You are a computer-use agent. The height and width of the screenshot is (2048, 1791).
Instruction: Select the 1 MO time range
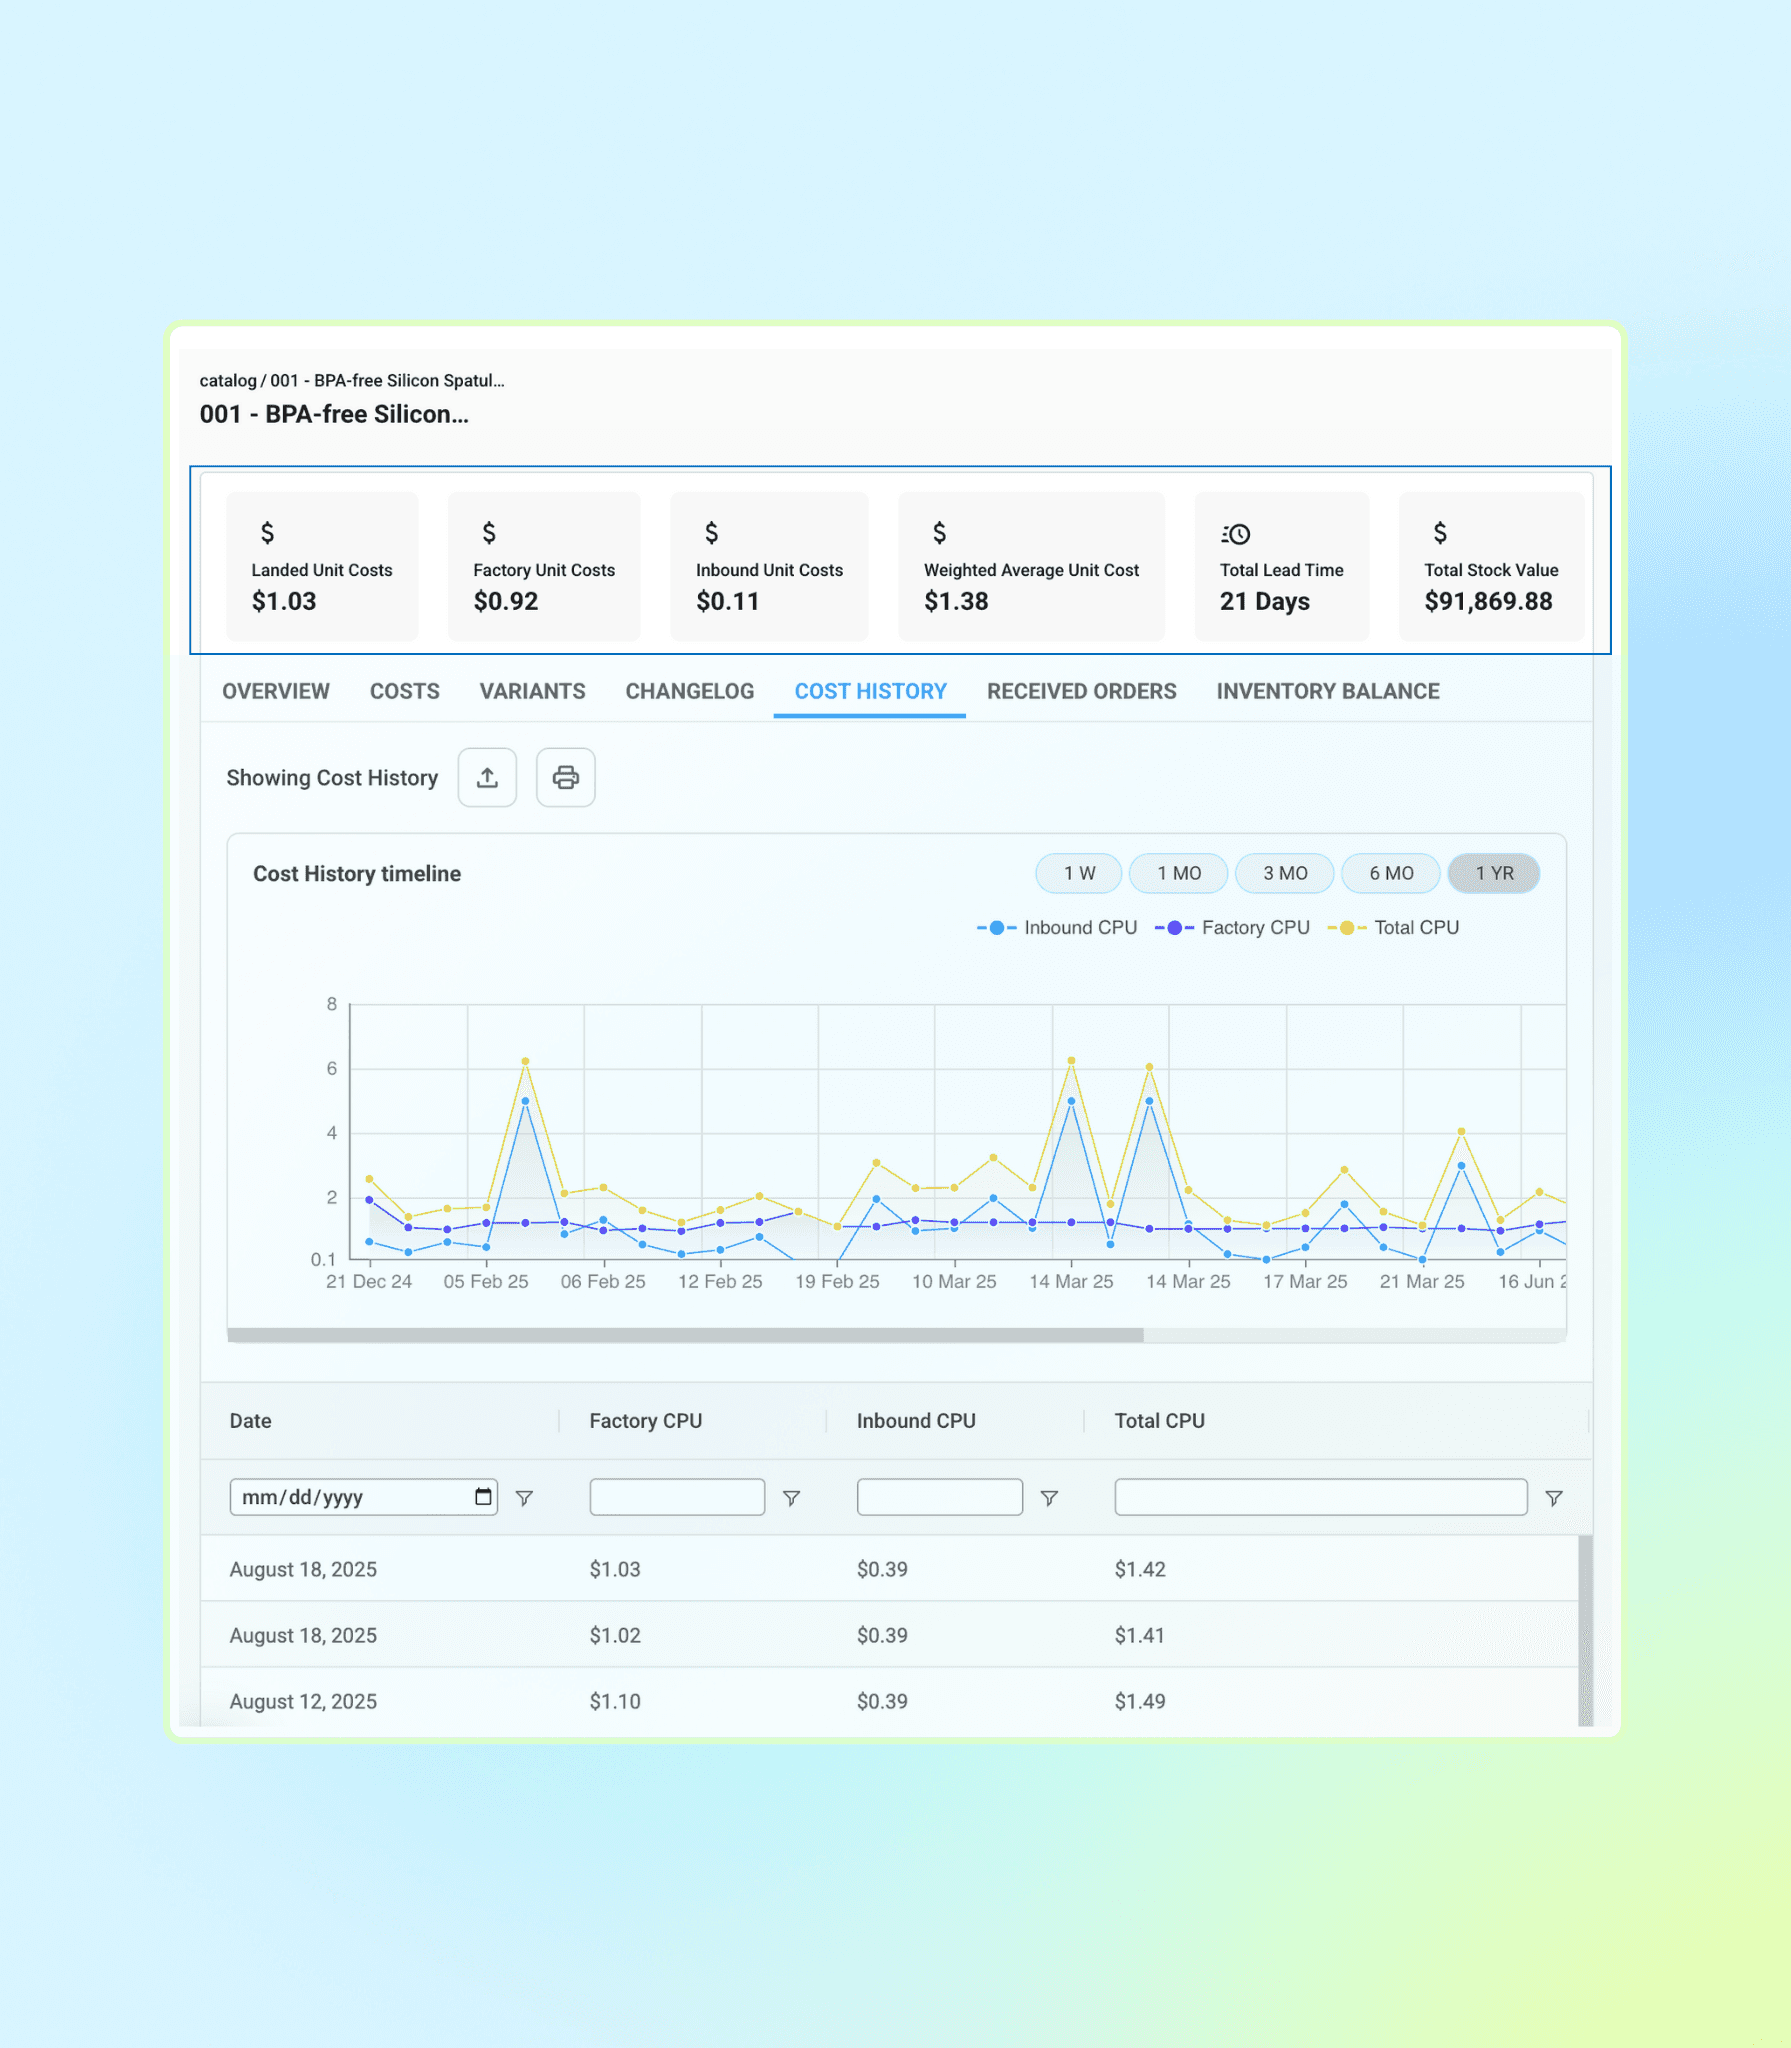pos(1179,873)
